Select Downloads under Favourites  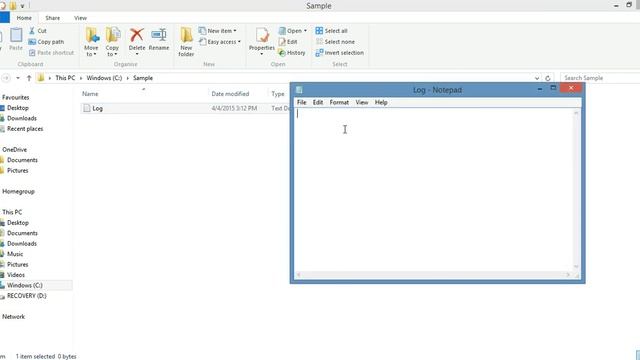coord(22,118)
